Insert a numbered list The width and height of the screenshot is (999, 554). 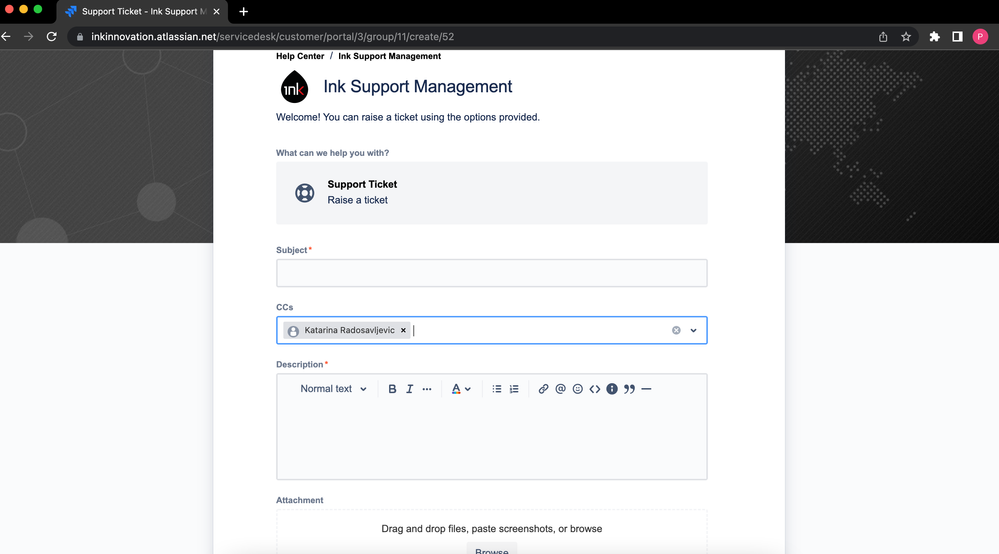pos(514,389)
